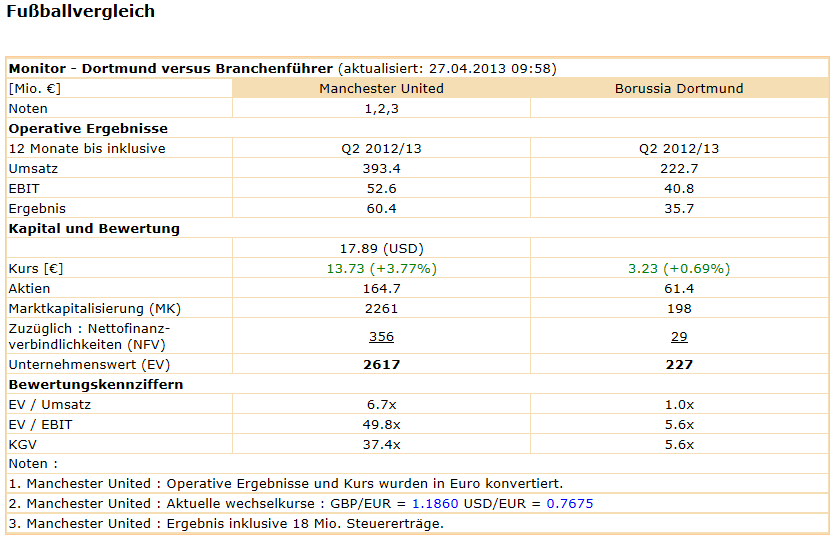
Task: Click Marktkapitalisierung value 2261
Action: (381, 309)
